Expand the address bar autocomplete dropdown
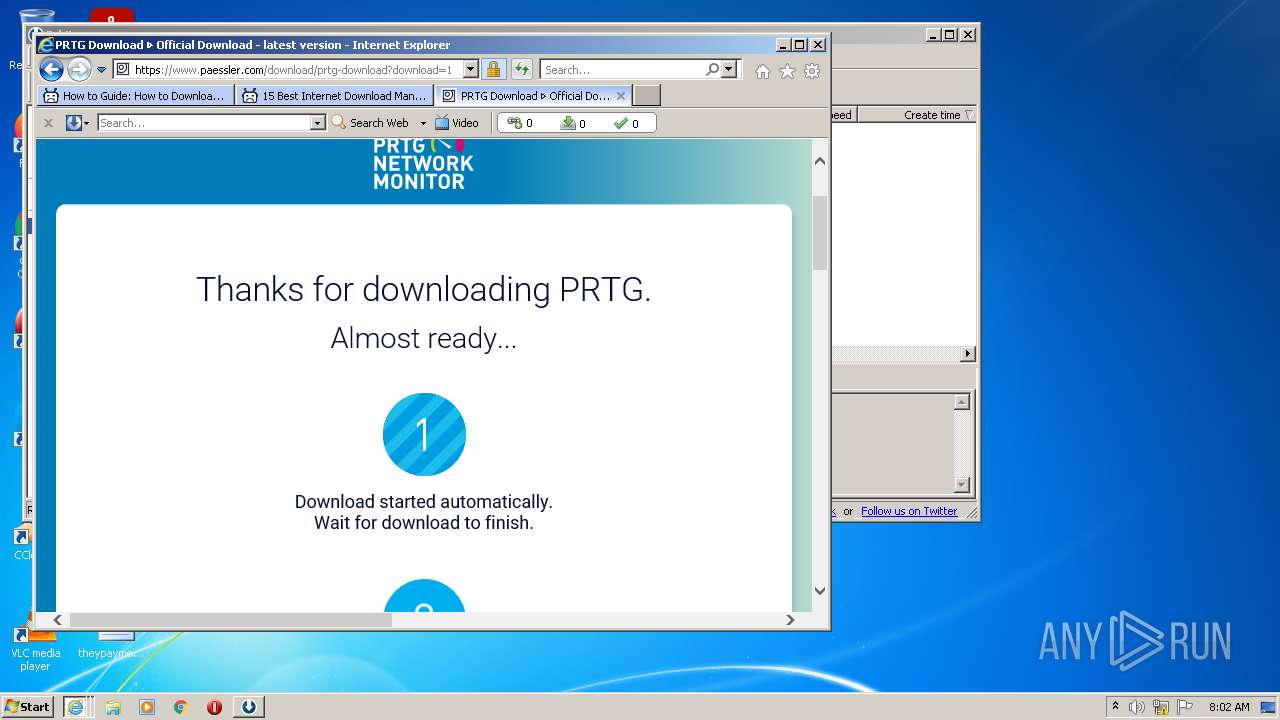The width and height of the screenshot is (1280, 720). click(x=470, y=70)
